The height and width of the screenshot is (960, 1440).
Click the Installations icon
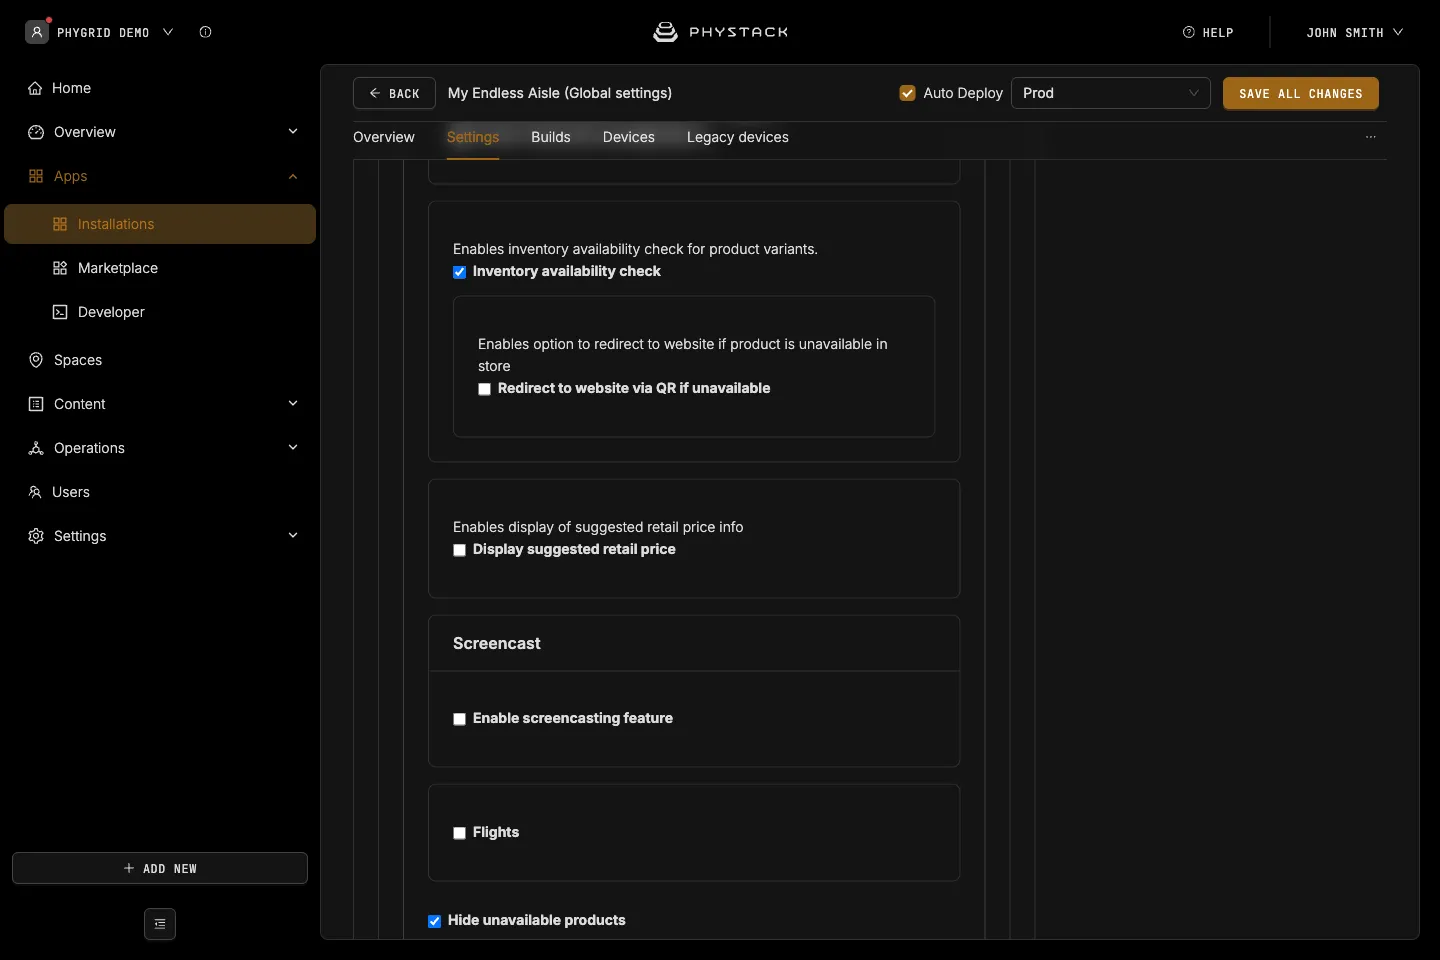(x=60, y=224)
